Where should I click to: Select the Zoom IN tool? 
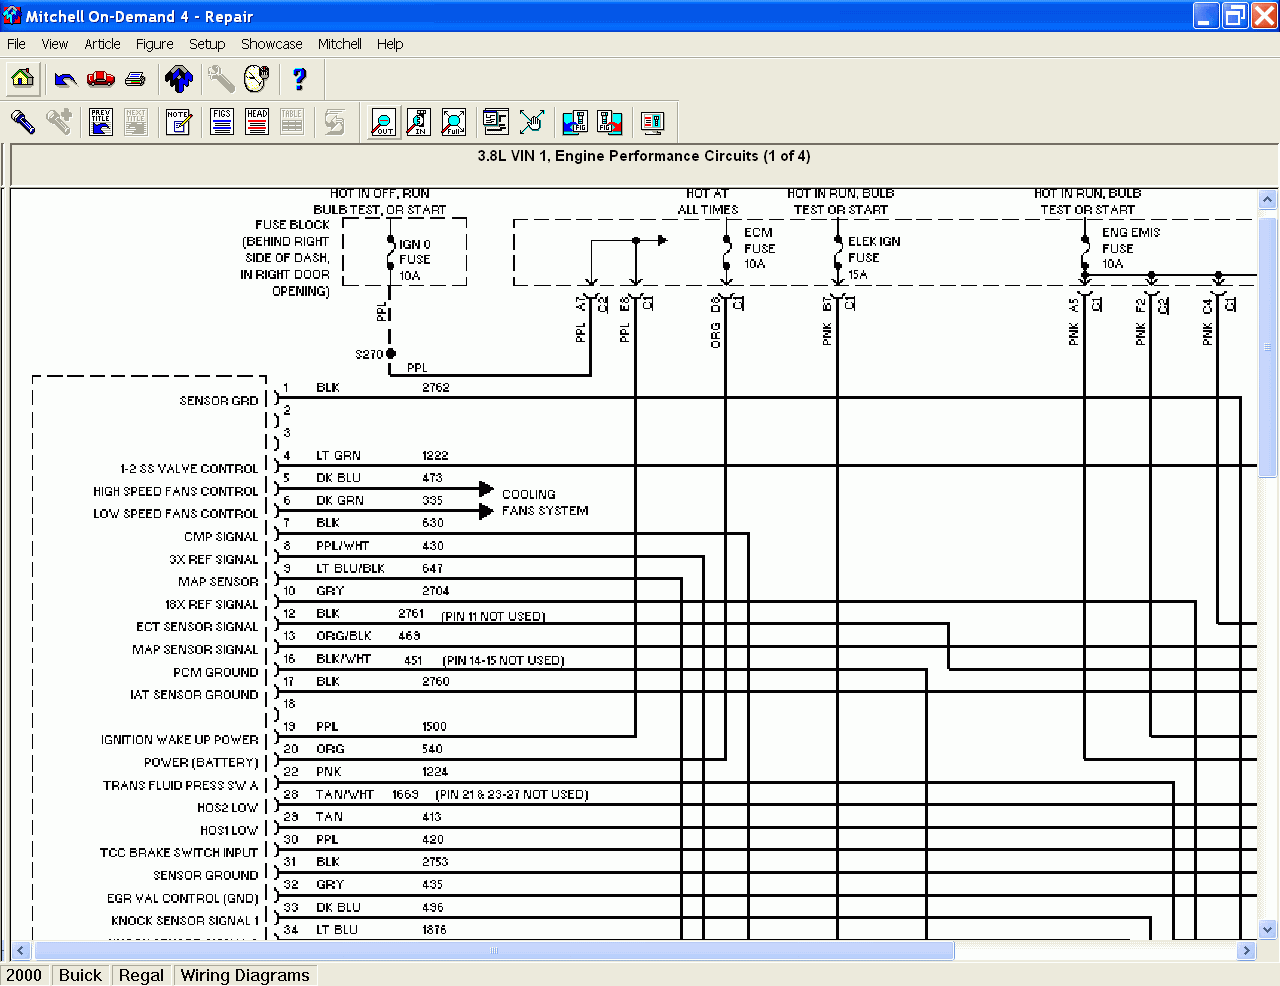(x=418, y=121)
